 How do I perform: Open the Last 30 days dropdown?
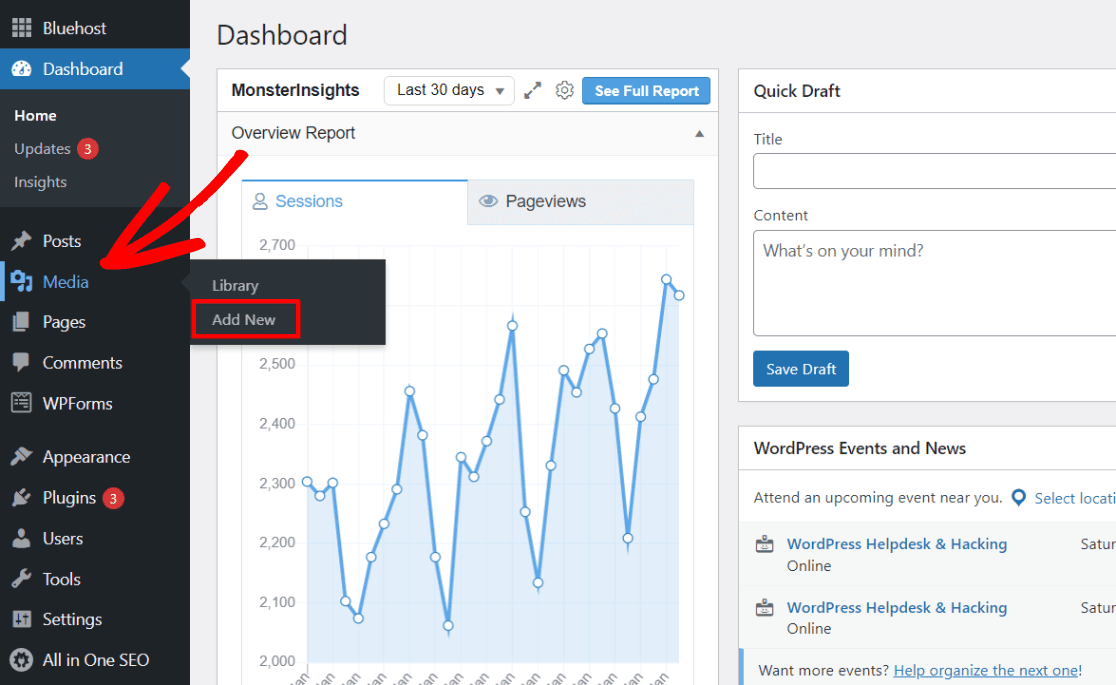(x=449, y=90)
